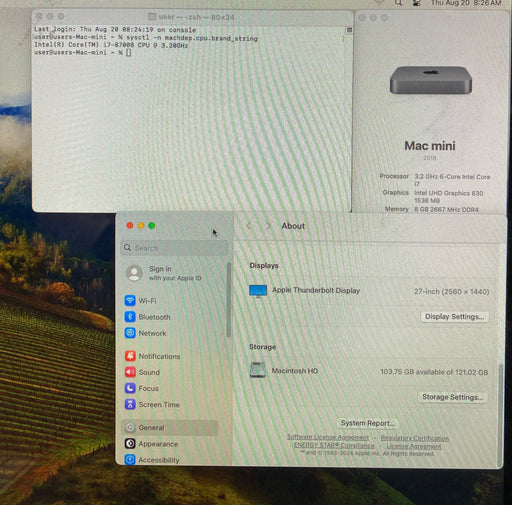Open Spotlight search in the menu bar
The width and height of the screenshot is (512, 505).
pyautogui.click(x=398, y=3)
